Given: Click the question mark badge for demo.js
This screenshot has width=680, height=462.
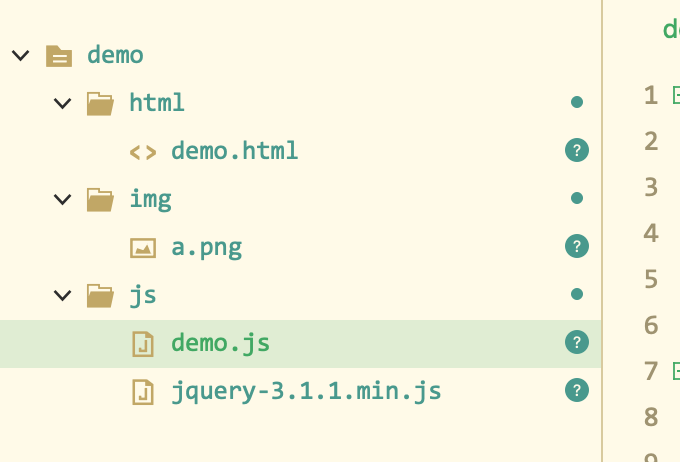Looking at the screenshot, I should pyautogui.click(x=577, y=342).
